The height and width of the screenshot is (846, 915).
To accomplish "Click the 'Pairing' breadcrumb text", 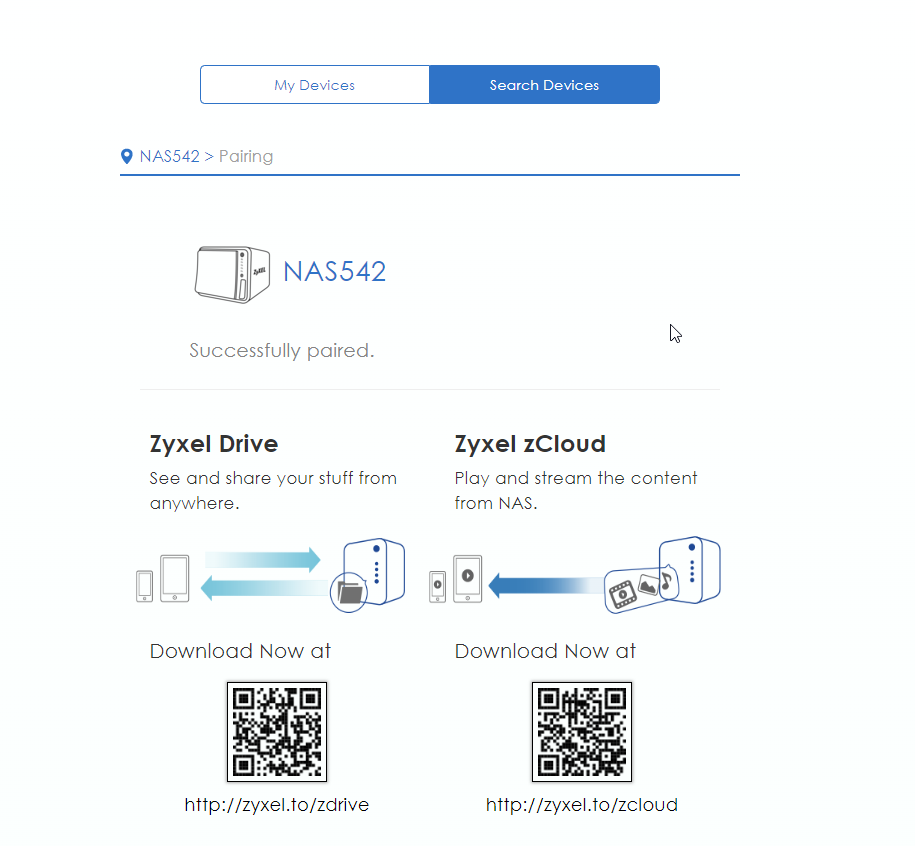I will (x=246, y=156).
